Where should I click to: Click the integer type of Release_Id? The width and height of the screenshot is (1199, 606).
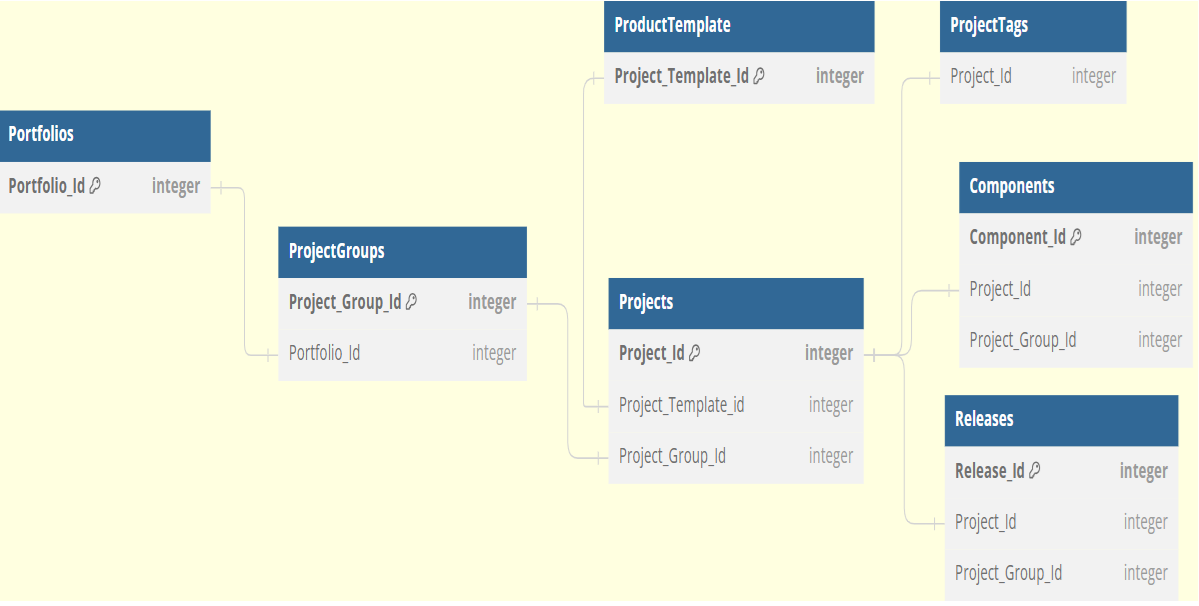1143,471
